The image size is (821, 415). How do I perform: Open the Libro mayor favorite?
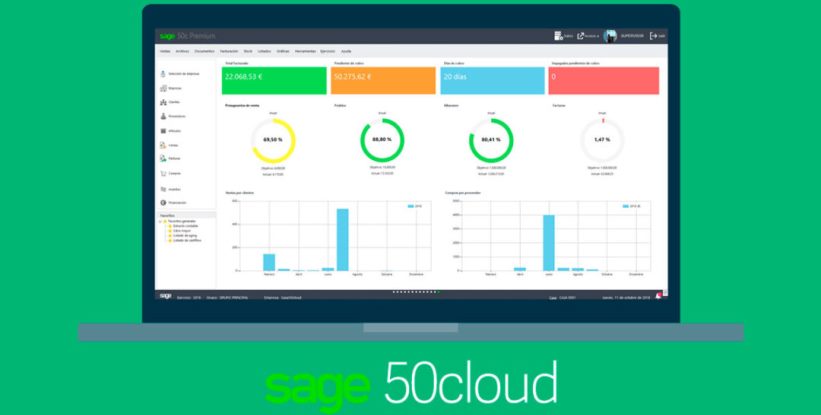point(179,231)
